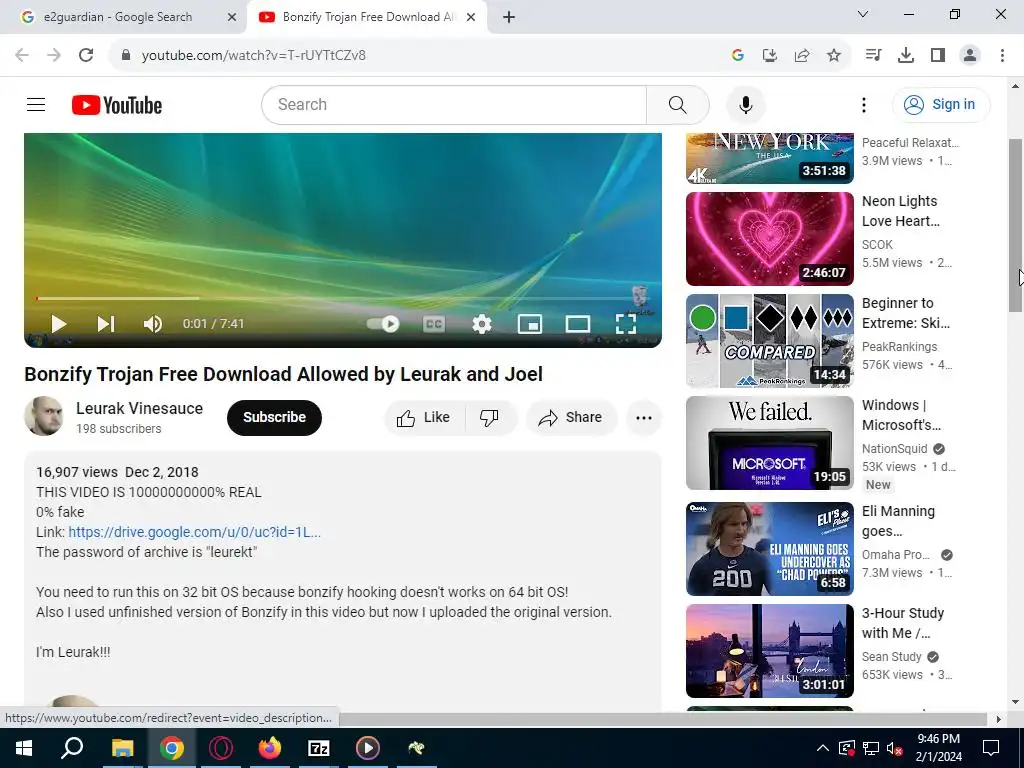Open the YouTube hamburger guide menu
The image size is (1024, 768).
tap(36, 104)
